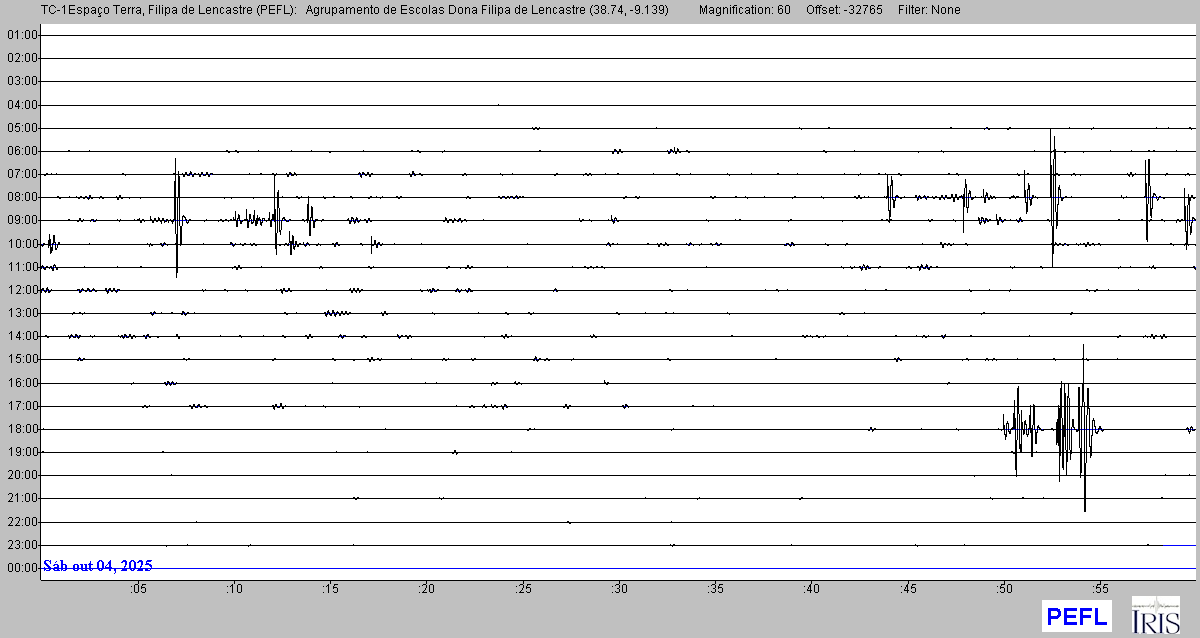Click the :45 minute axis tick label
Screen dimensions: 1200x638
coord(908,589)
